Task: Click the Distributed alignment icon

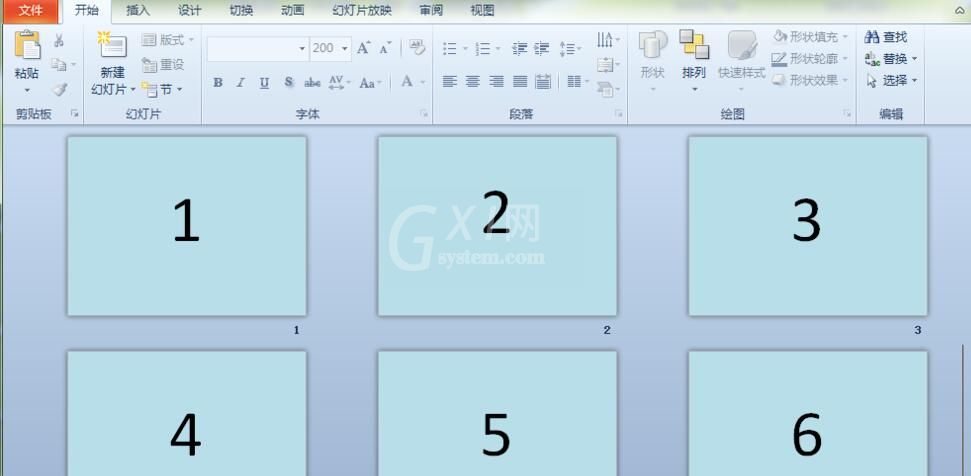Action: point(543,81)
